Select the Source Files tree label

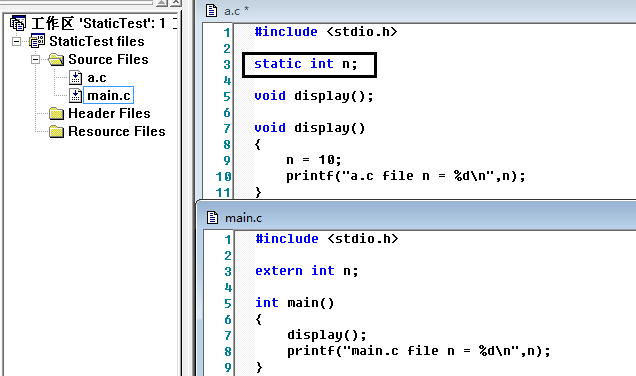108,59
